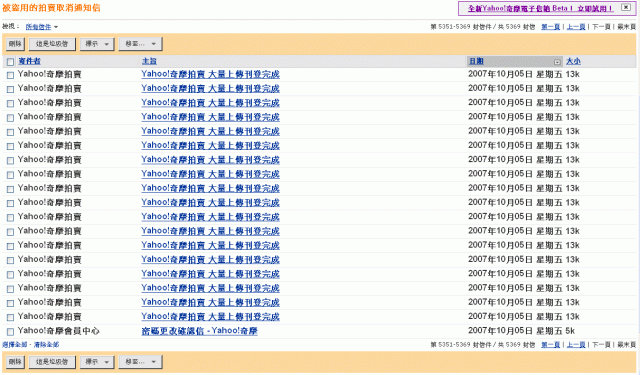This screenshot has width=640, height=375.
Task: Sort messages by 日期 column header
Action: click(x=476, y=61)
